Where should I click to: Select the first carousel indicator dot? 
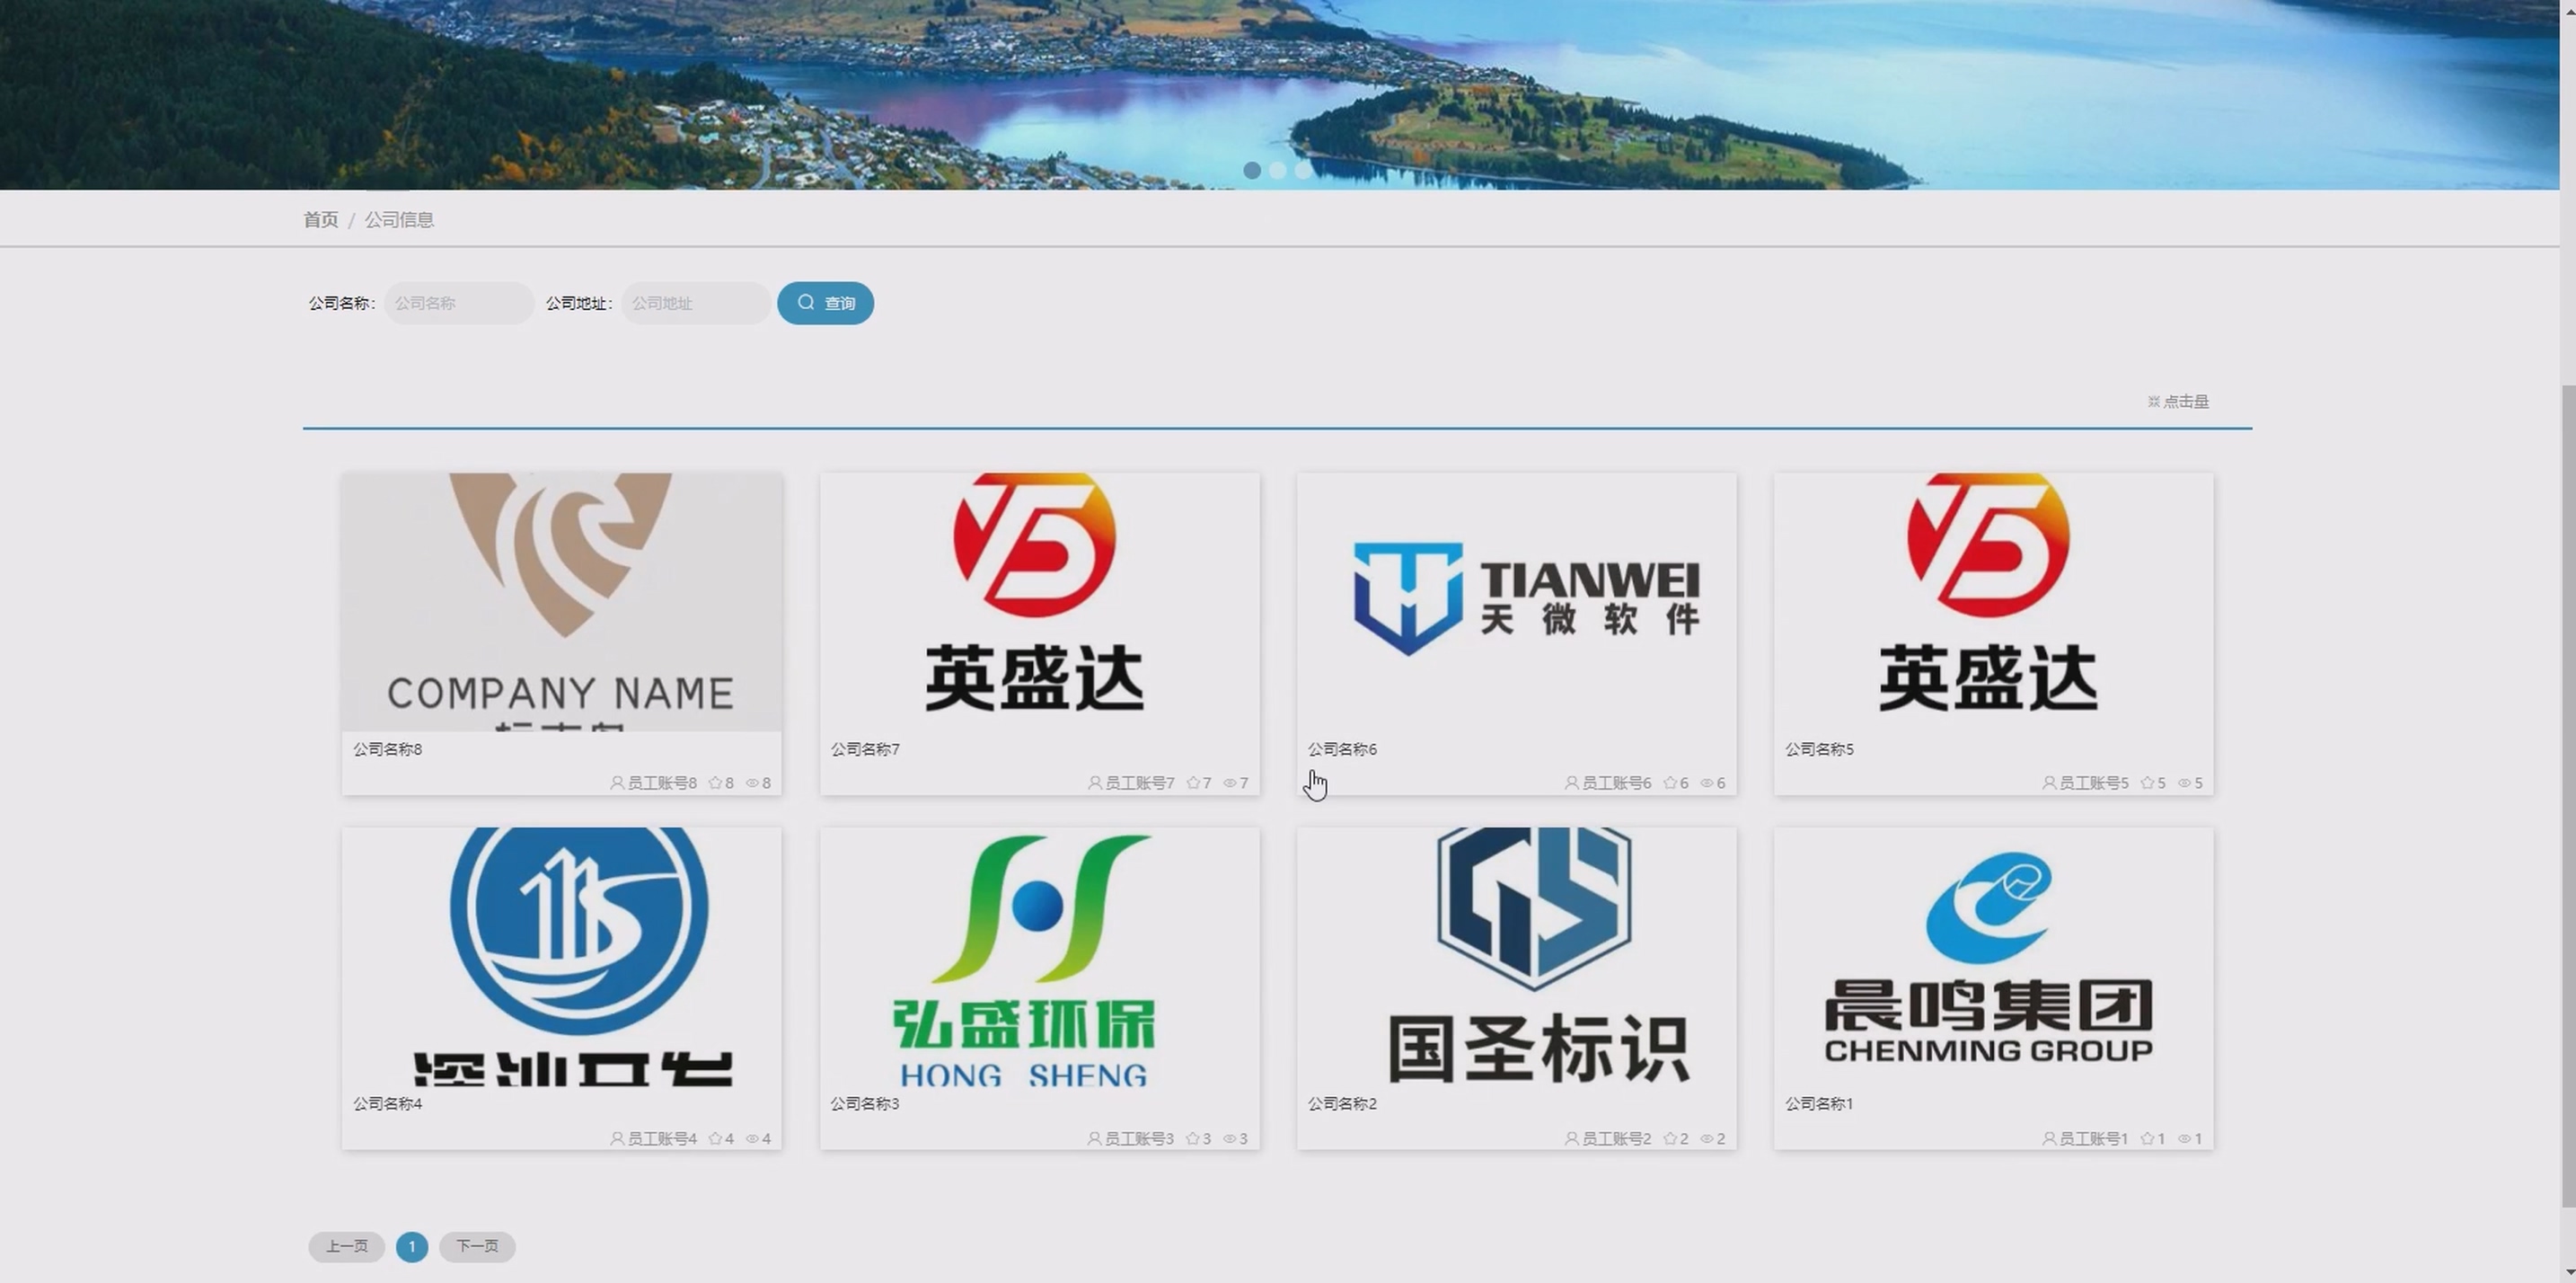pos(1251,171)
